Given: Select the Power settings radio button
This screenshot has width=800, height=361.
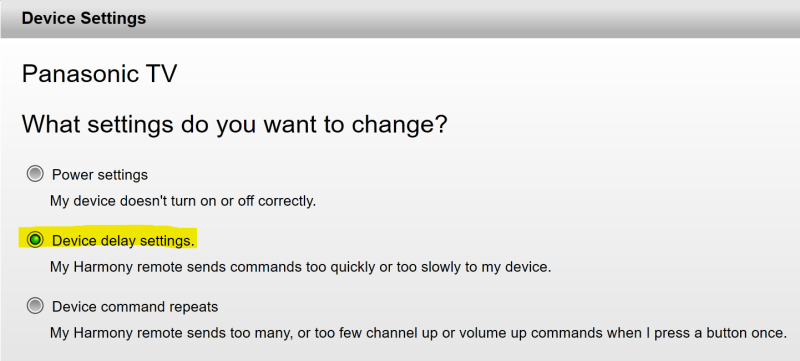Looking at the screenshot, I should 35,174.
